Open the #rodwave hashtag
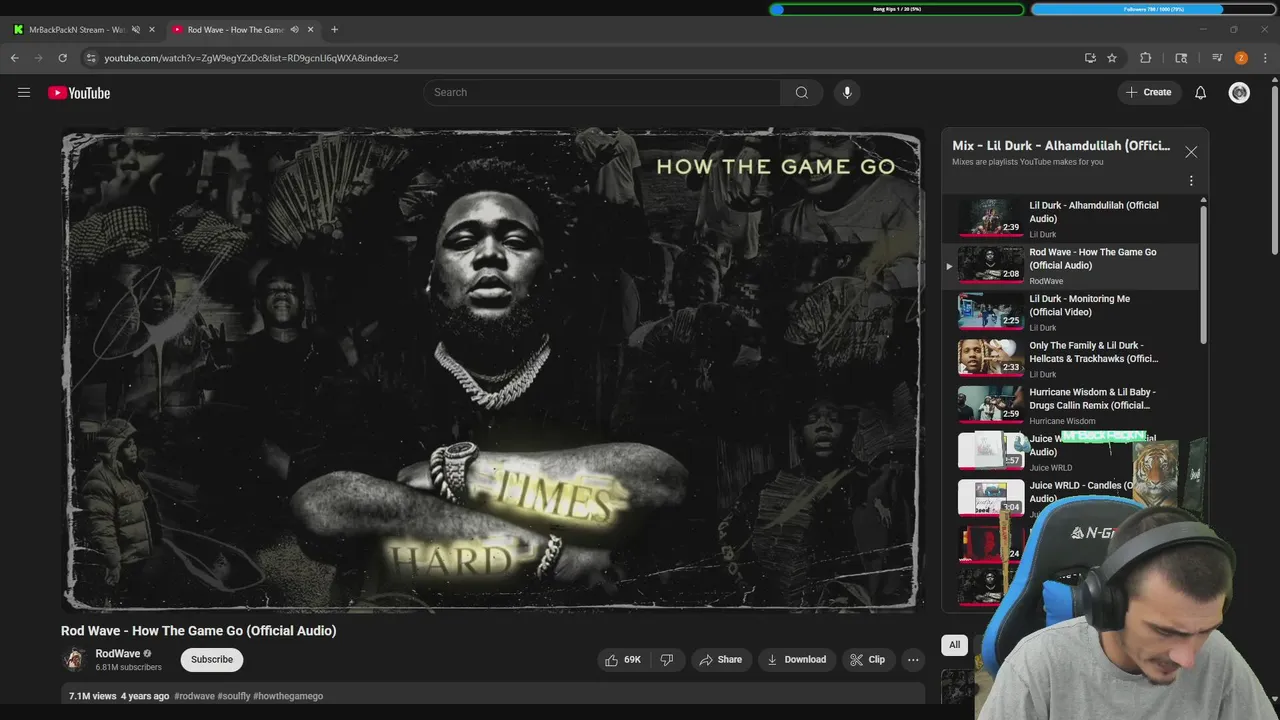Viewport: 1280px width, 720px height. pos(194,696)
